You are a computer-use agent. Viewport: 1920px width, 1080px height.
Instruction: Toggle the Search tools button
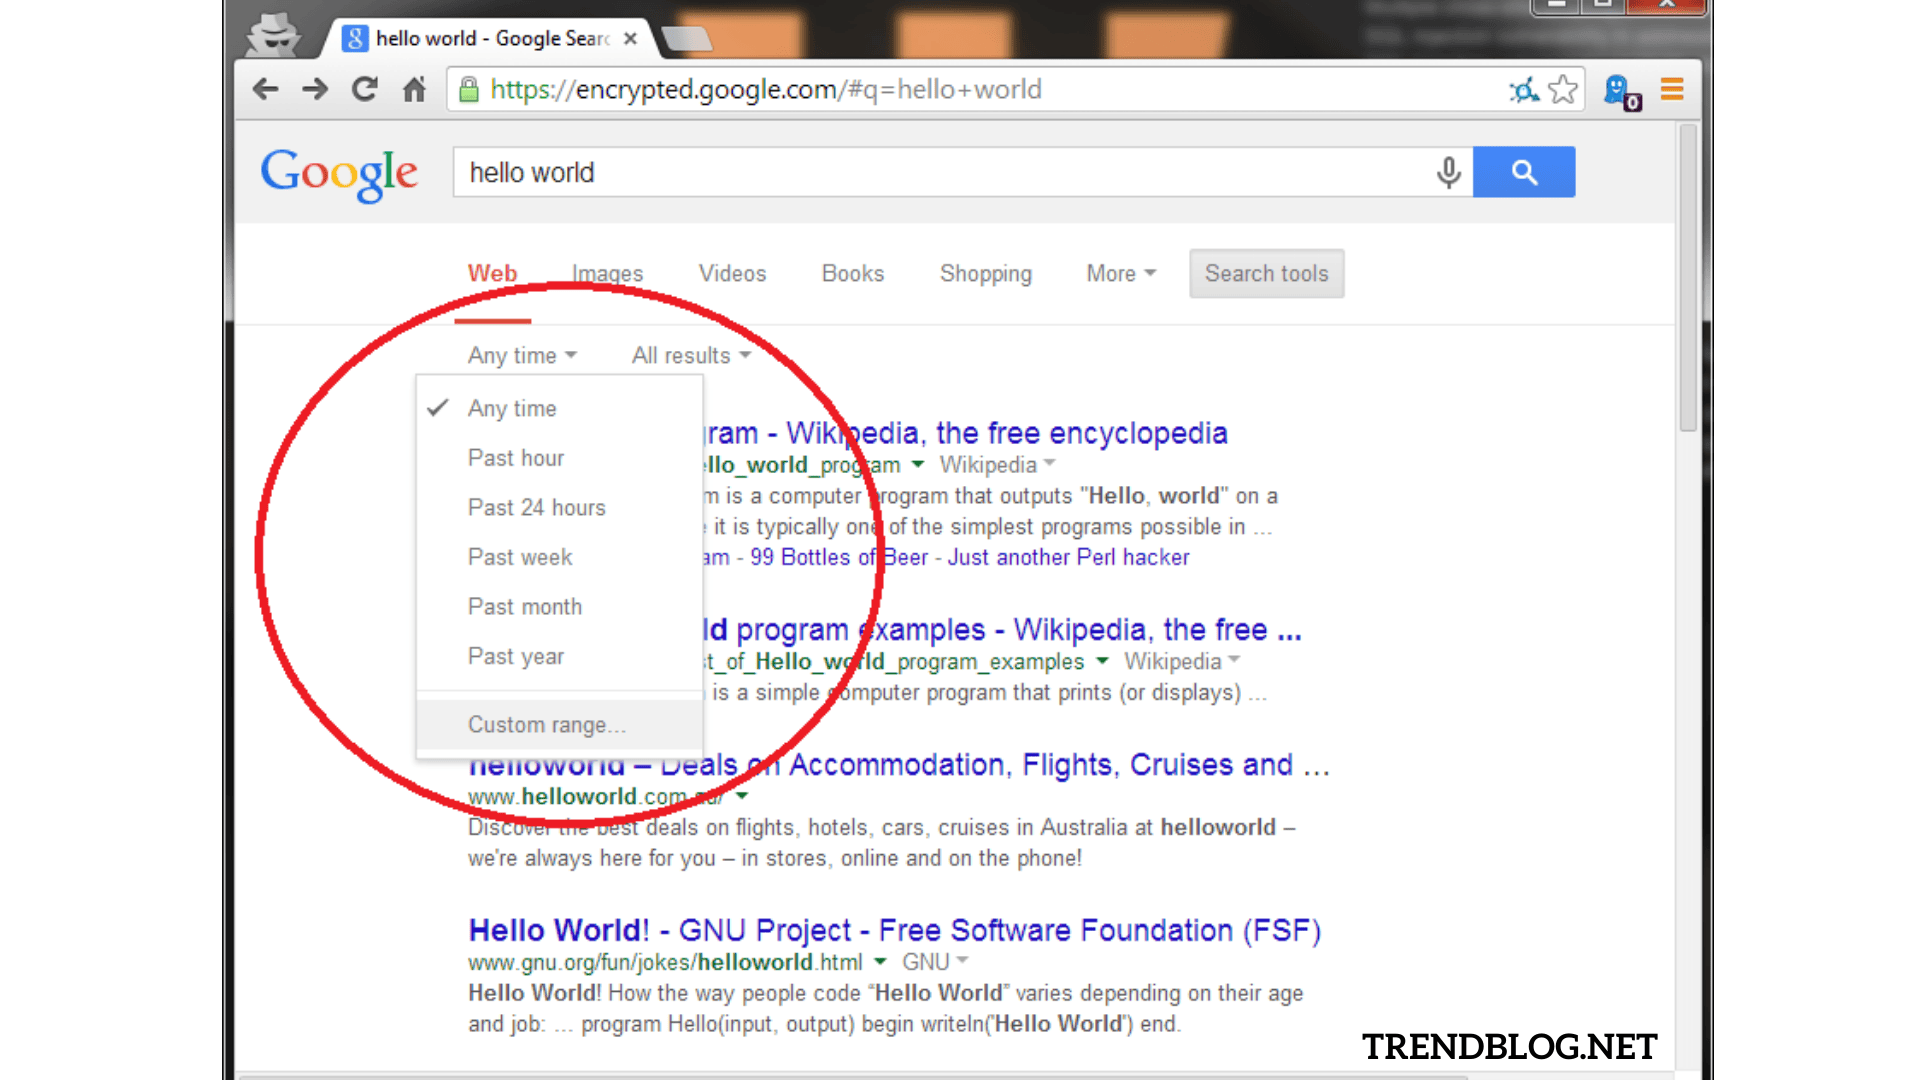[x=1266, y=274]
